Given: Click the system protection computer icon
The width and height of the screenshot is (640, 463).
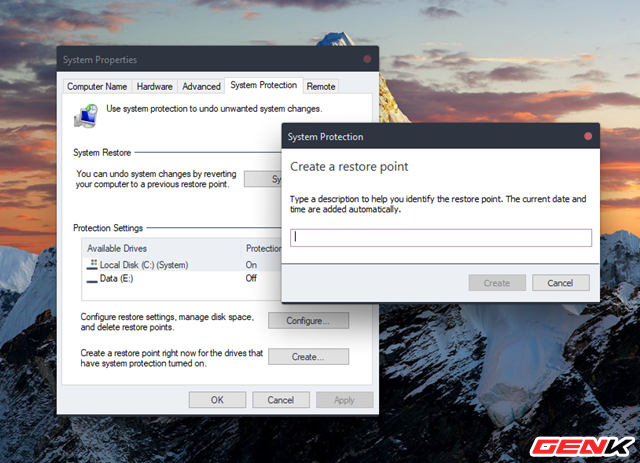Looking at the screenshot, I should click(x=87, y=117).
